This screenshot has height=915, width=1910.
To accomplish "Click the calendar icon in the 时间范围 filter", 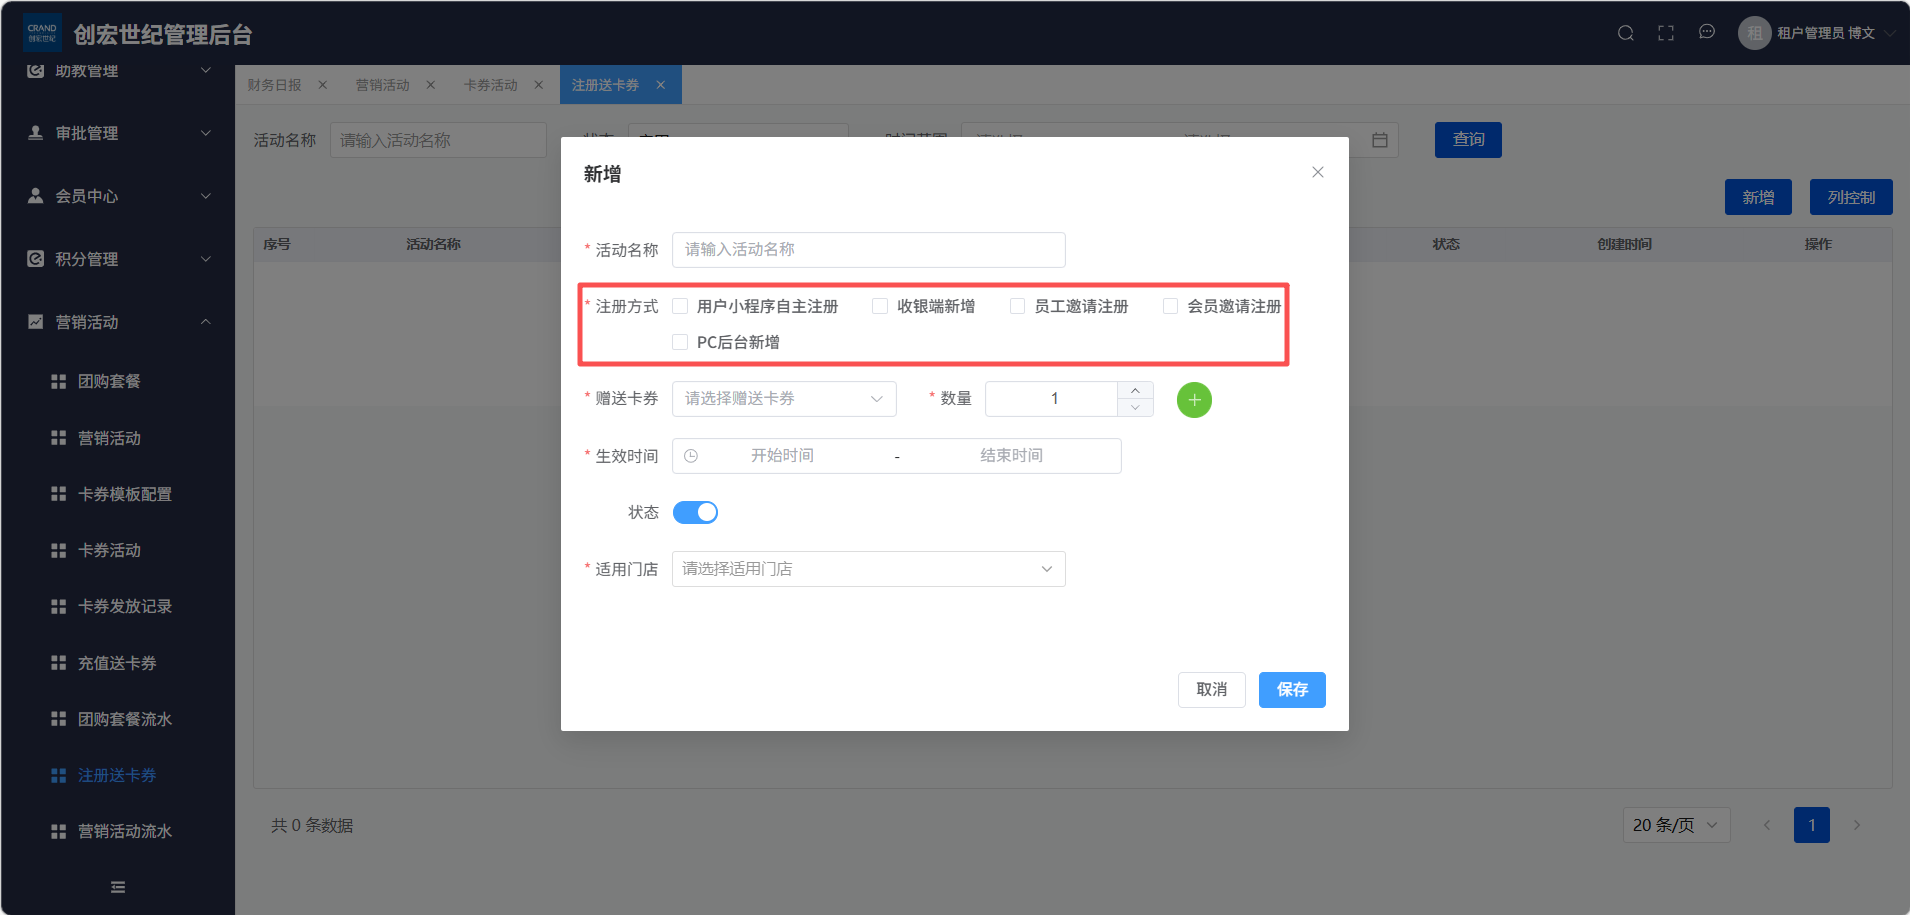I will coord(1379,140).
